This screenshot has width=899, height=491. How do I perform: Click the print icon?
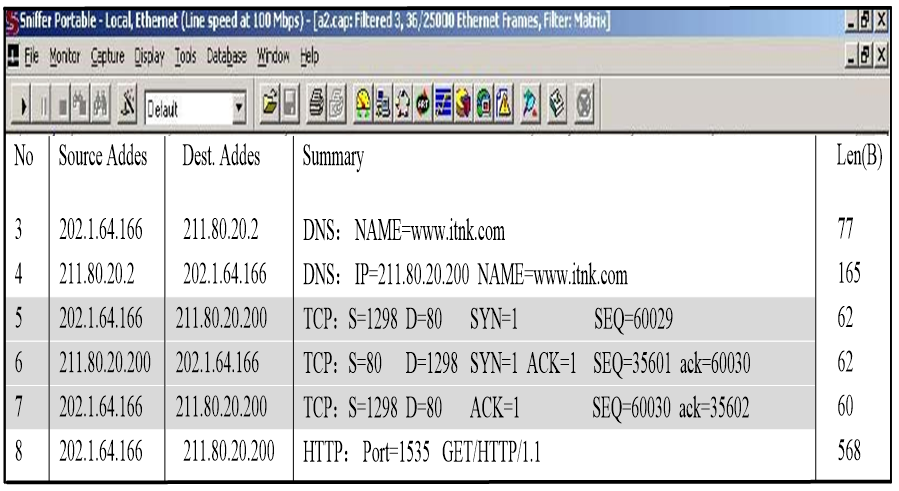point(316,104)
